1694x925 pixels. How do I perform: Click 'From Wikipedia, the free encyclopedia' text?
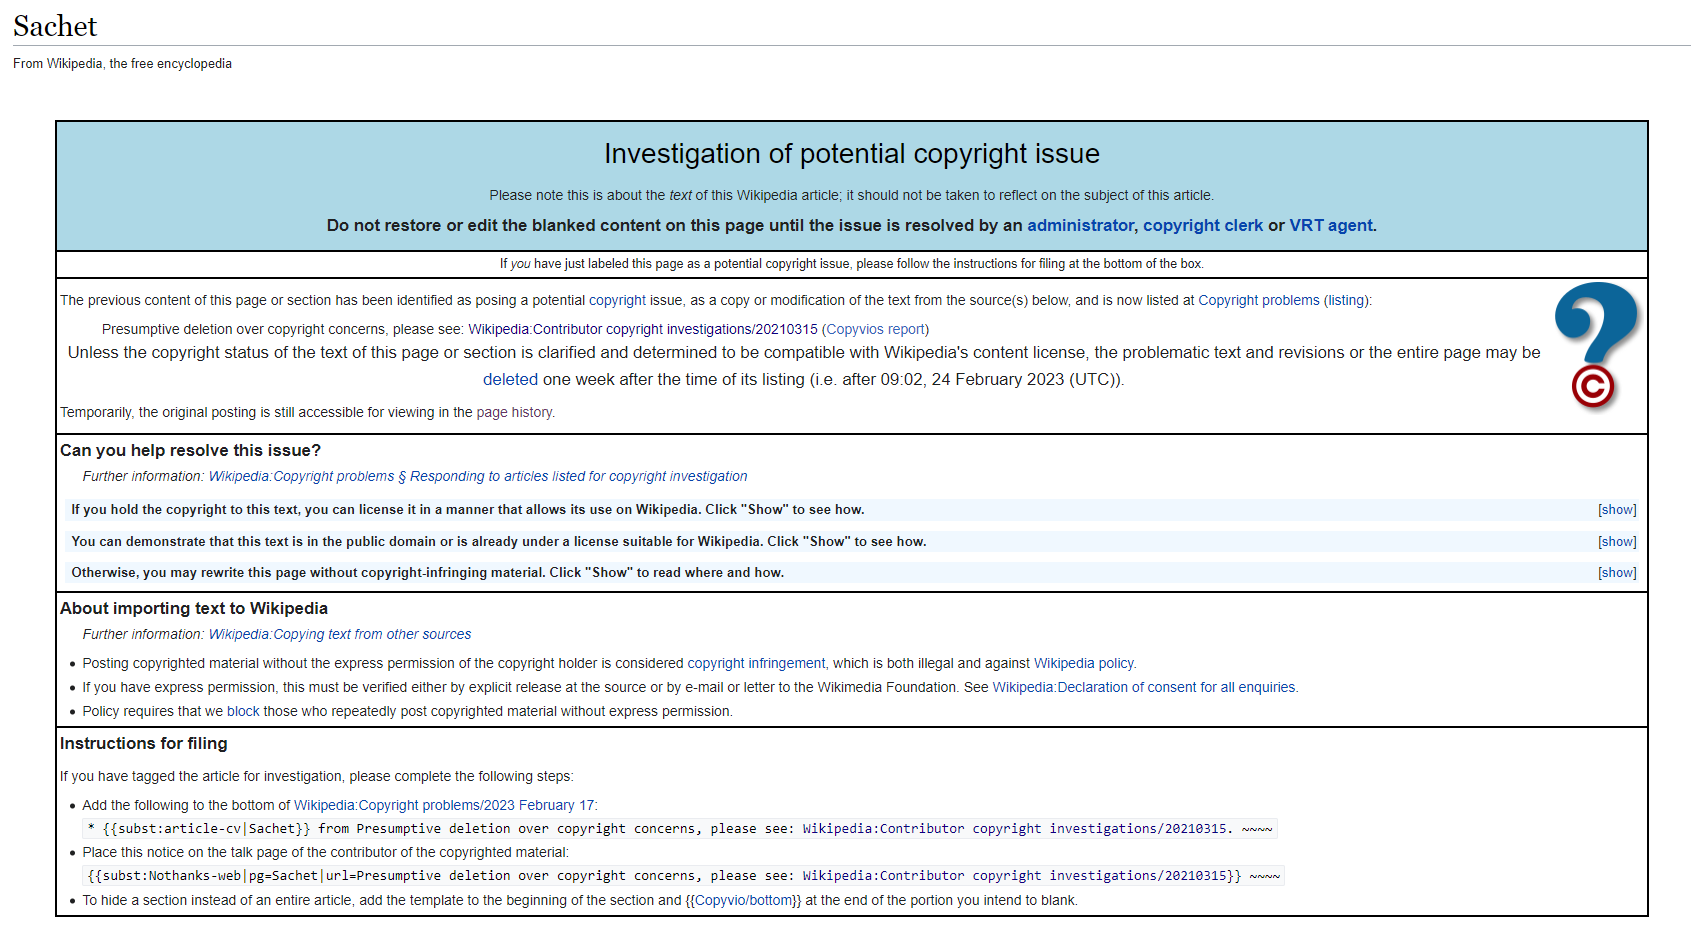pyautogui.click(x=122, y=64)
